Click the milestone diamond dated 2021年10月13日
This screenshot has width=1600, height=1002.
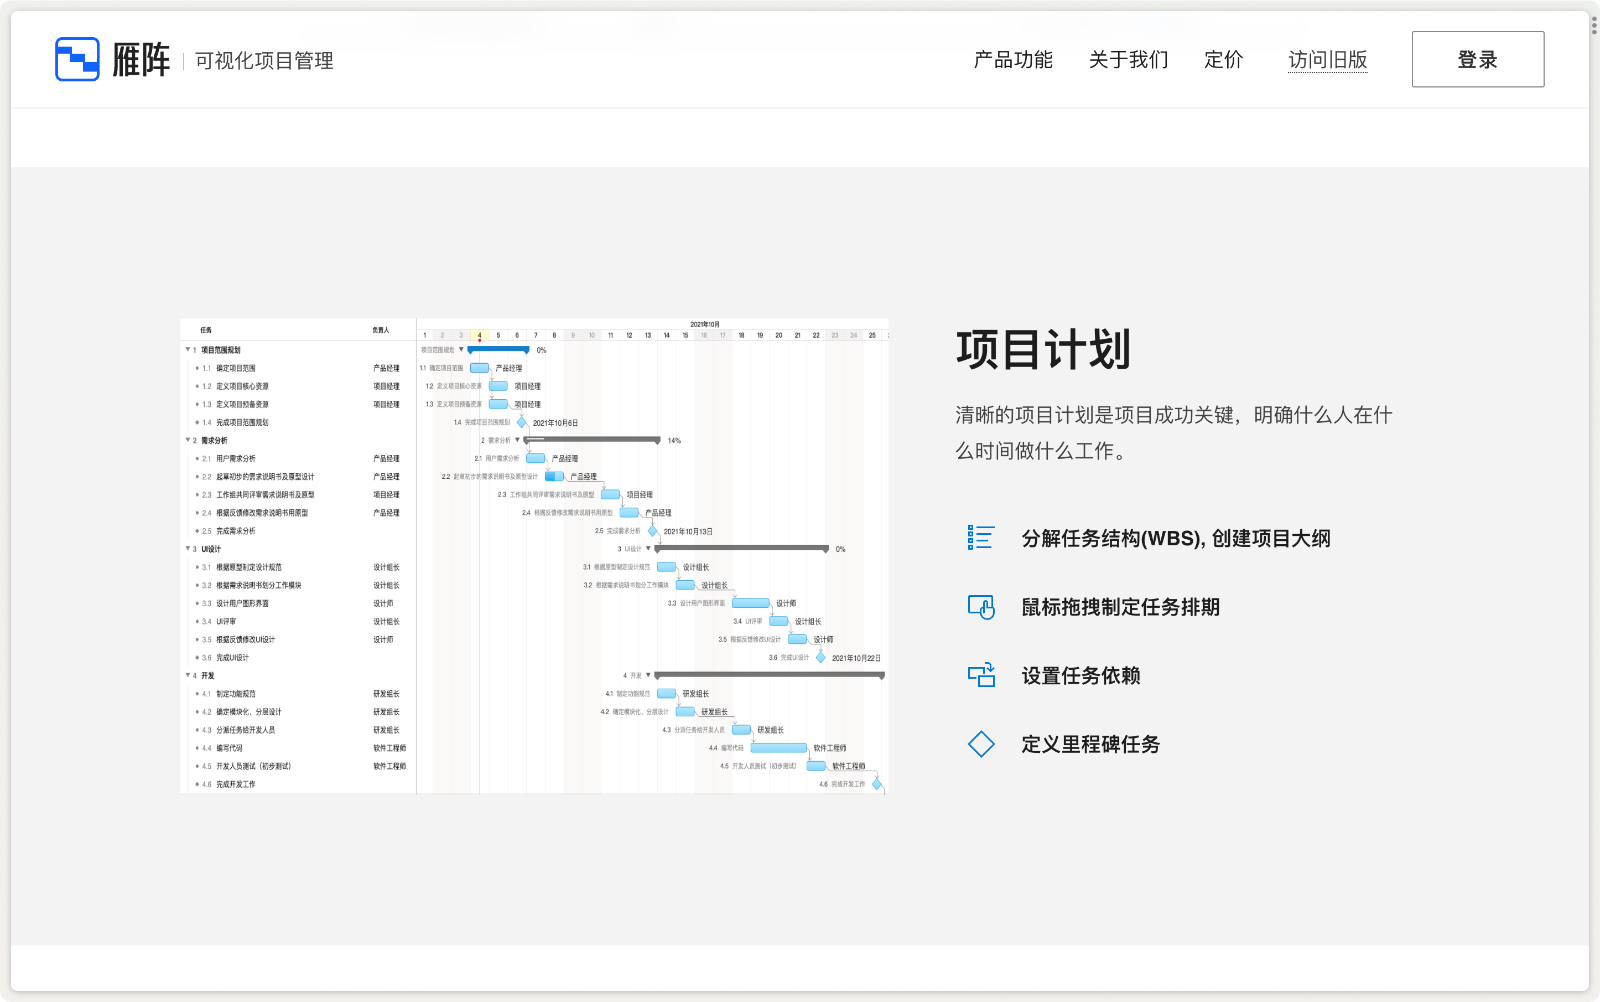(652, 531)
